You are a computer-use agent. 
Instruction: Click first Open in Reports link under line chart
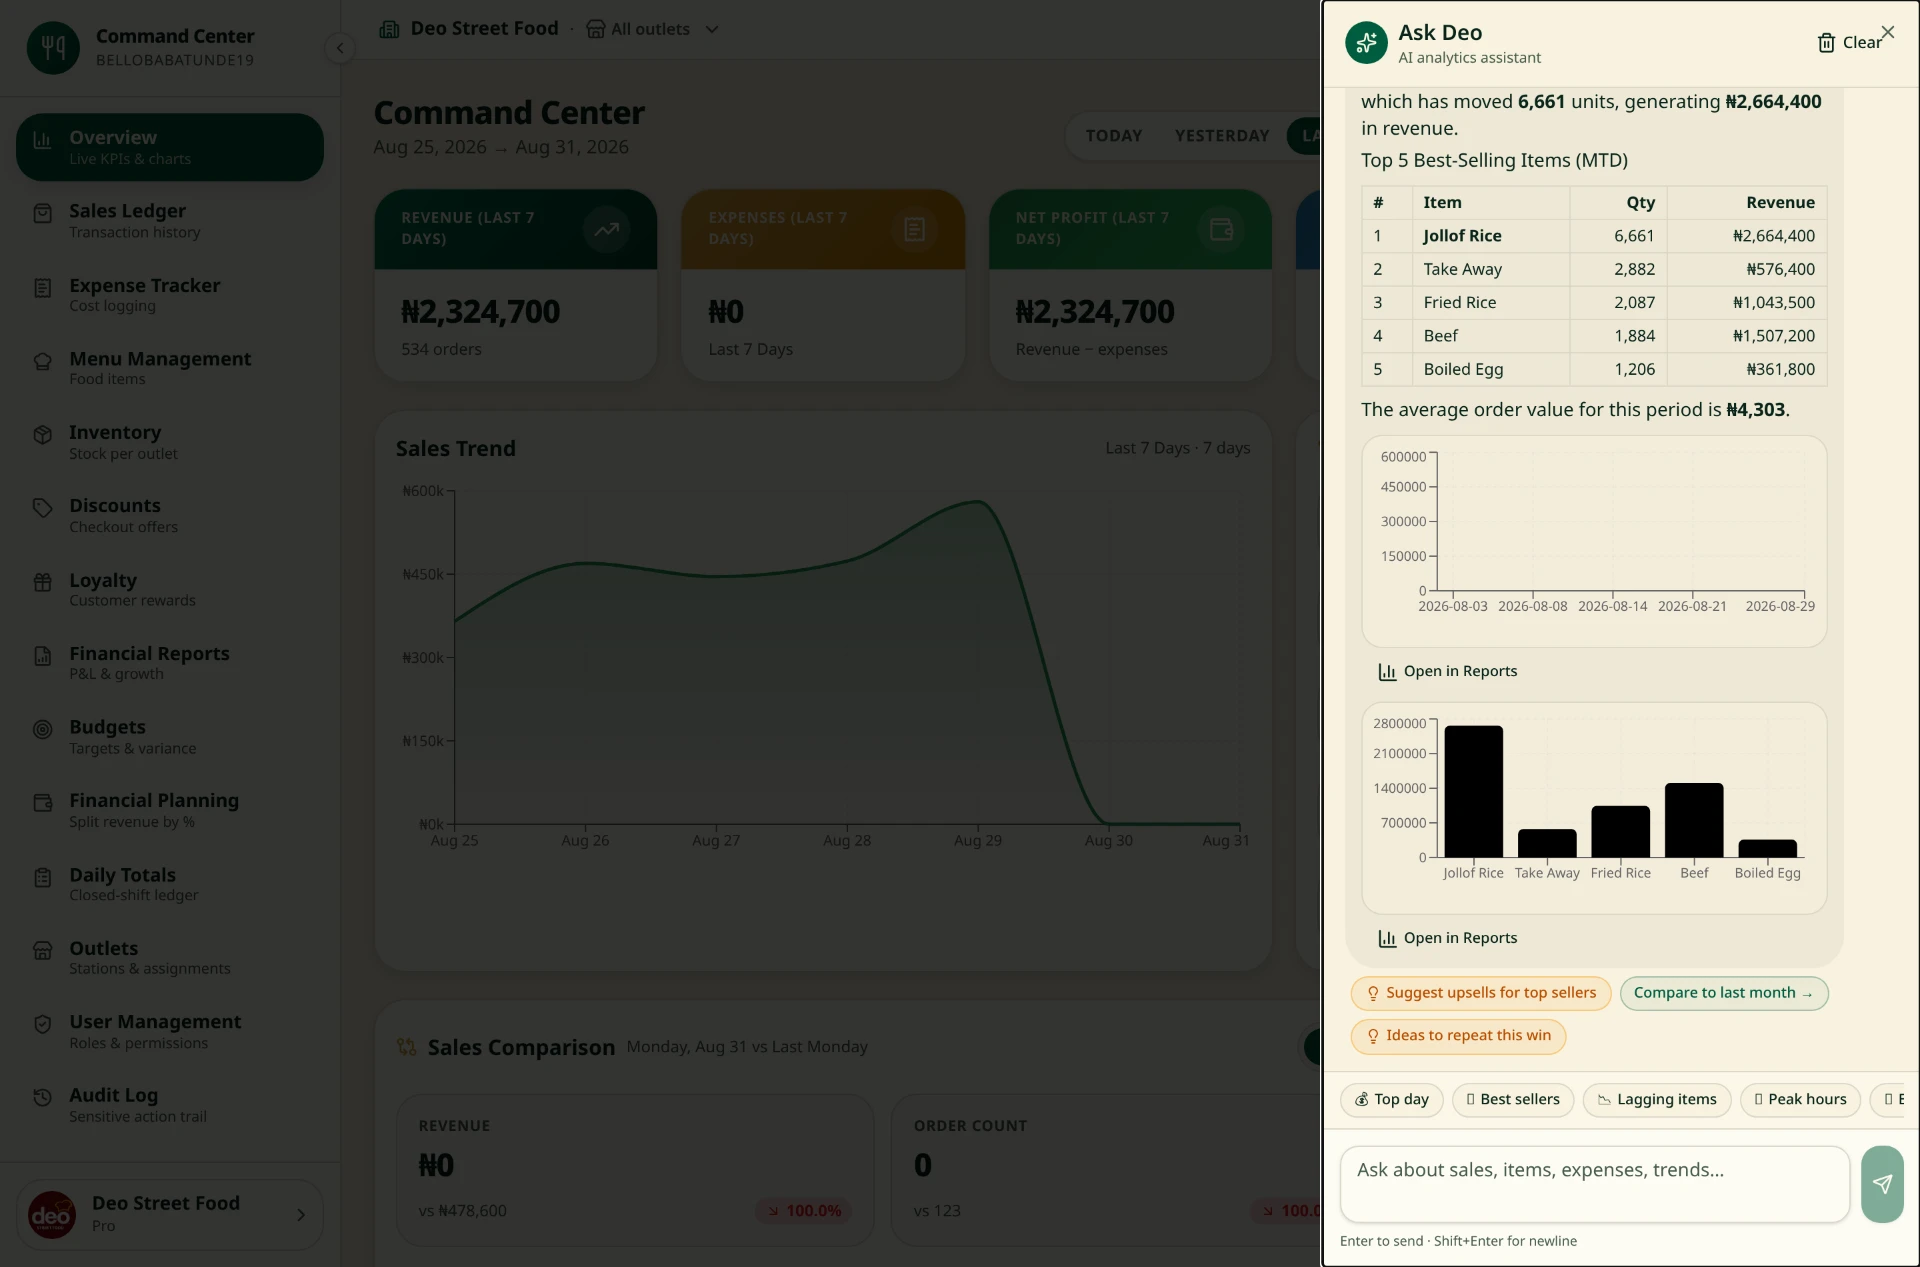click(x=1447, y=671)
